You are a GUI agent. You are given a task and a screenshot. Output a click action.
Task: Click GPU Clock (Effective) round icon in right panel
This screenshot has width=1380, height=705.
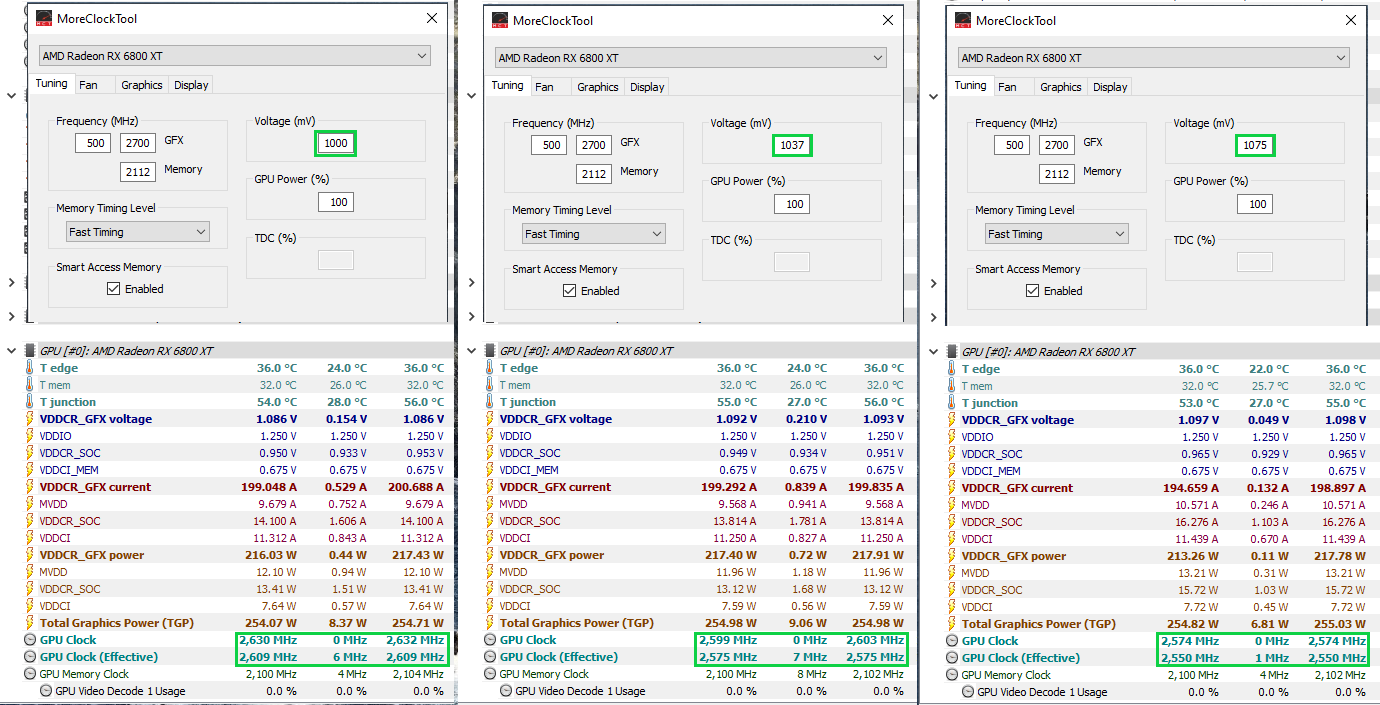coord(951,658)
